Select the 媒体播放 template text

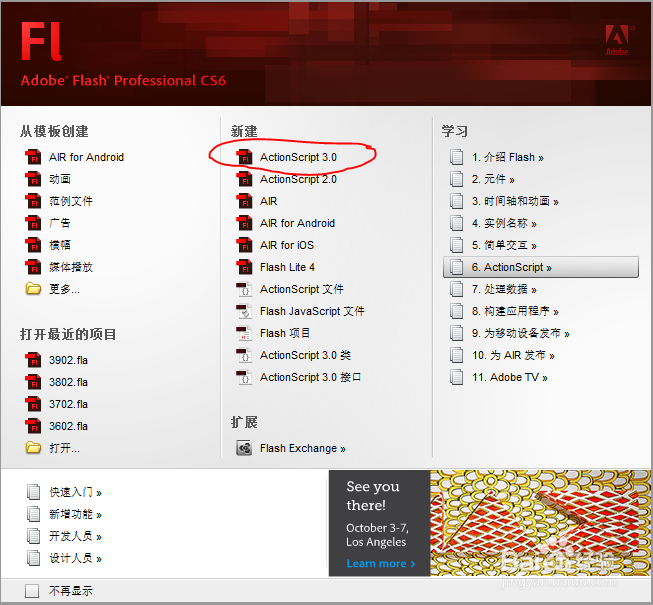click(x=71, y=267)
